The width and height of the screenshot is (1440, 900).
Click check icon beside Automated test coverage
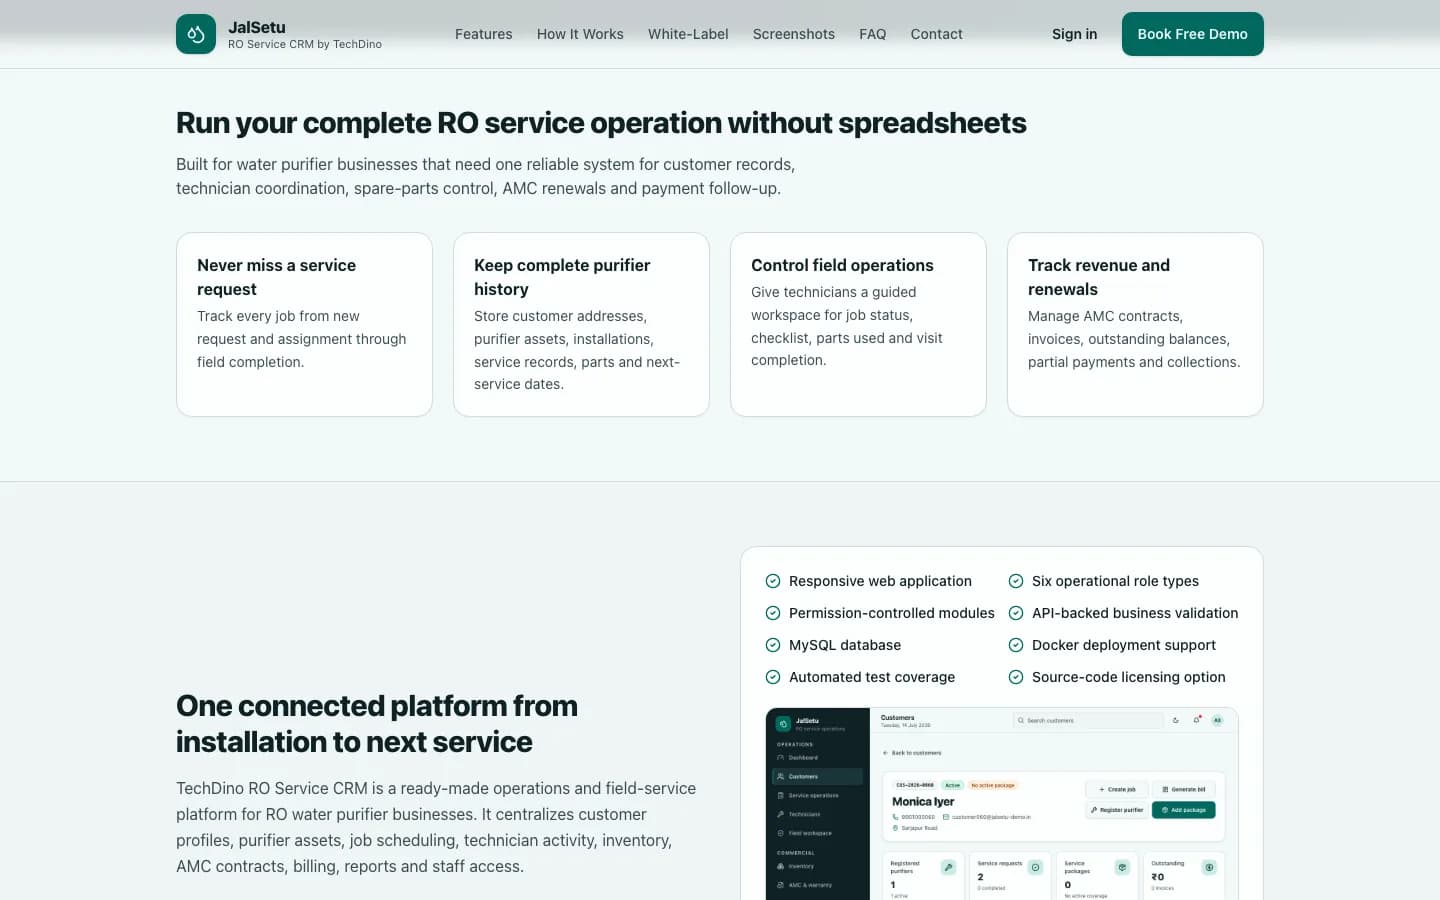[x=773, y=677]
